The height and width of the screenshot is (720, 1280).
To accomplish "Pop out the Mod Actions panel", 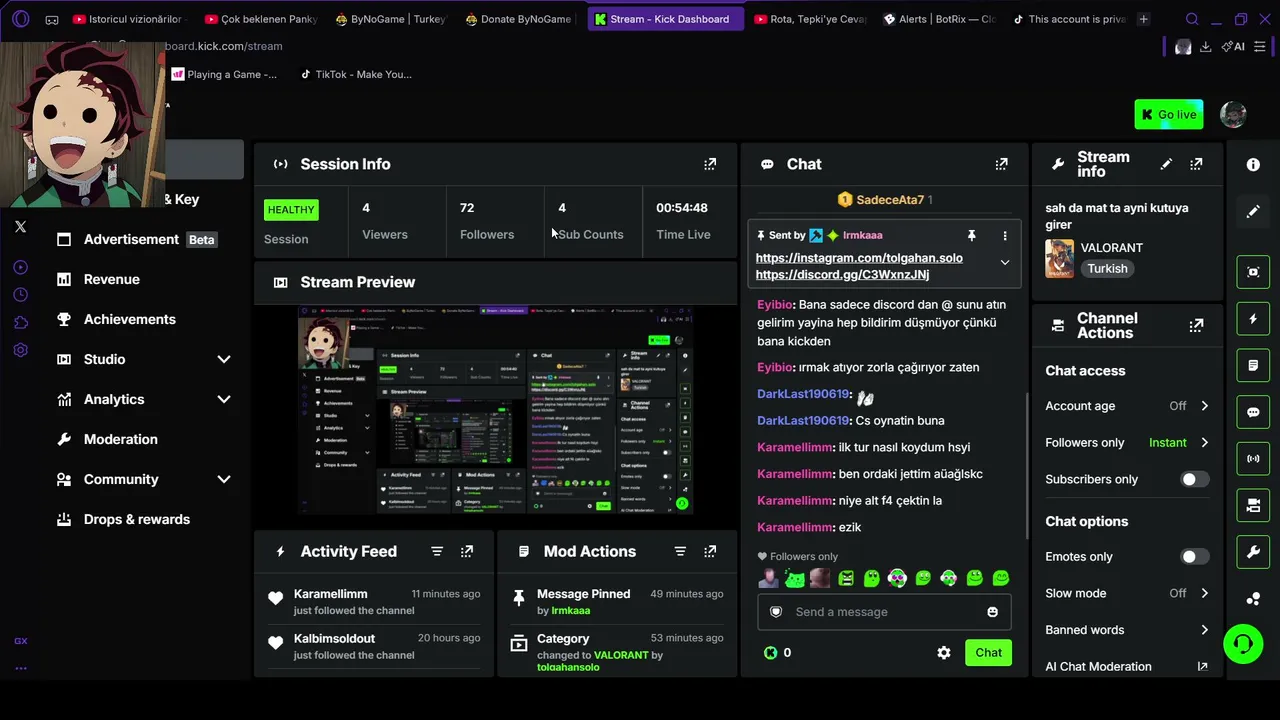I will pyautogui.click(x=710, y=551).
